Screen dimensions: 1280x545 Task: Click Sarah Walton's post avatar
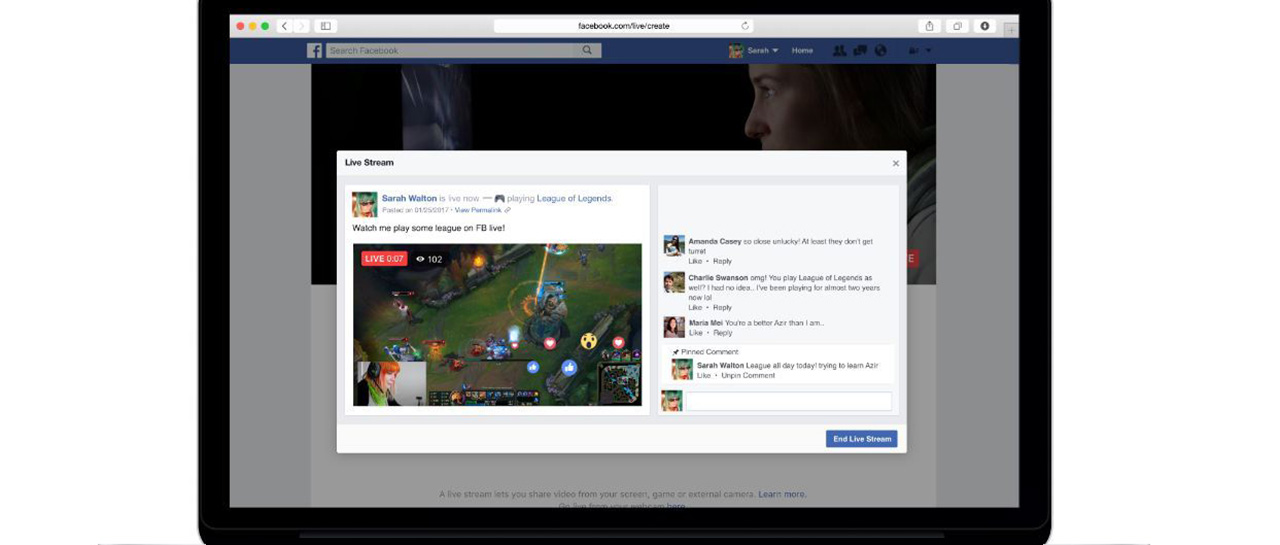pyautogui.click(x=364, y=204)
